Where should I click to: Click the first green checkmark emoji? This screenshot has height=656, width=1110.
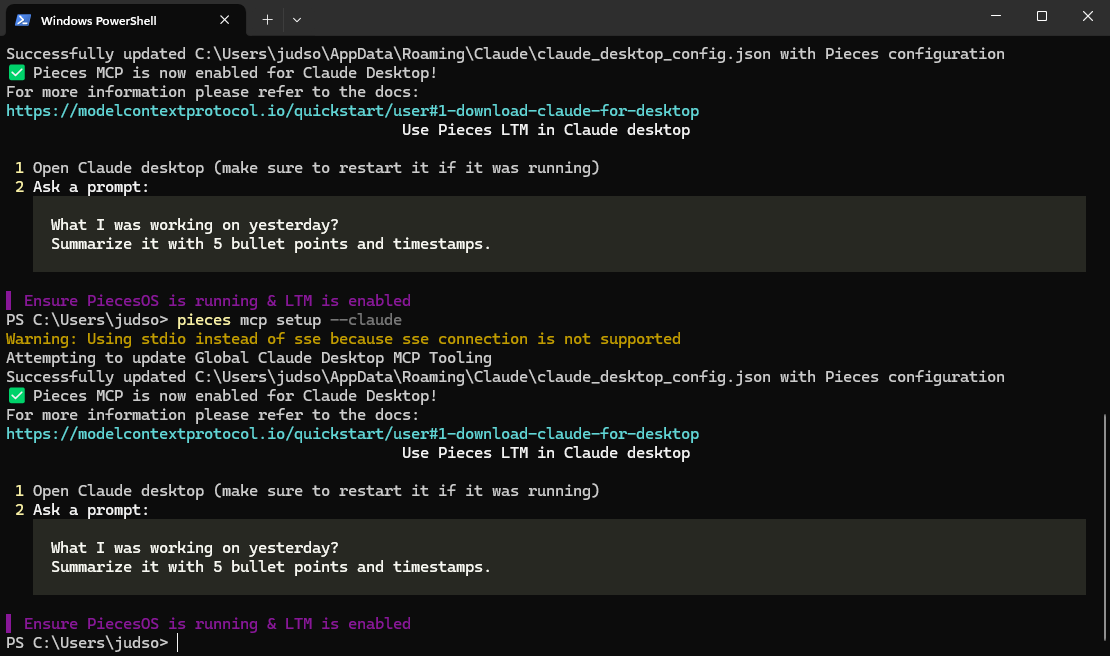[17, 73]
